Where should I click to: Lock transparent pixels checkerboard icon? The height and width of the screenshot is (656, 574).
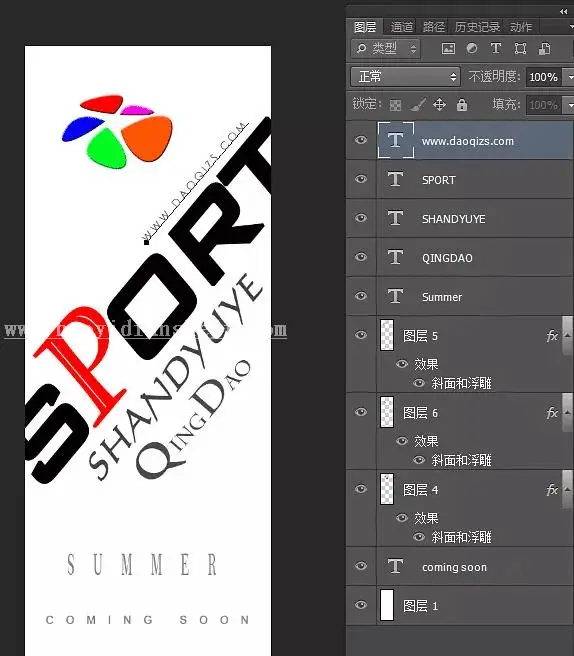(395, 105)
